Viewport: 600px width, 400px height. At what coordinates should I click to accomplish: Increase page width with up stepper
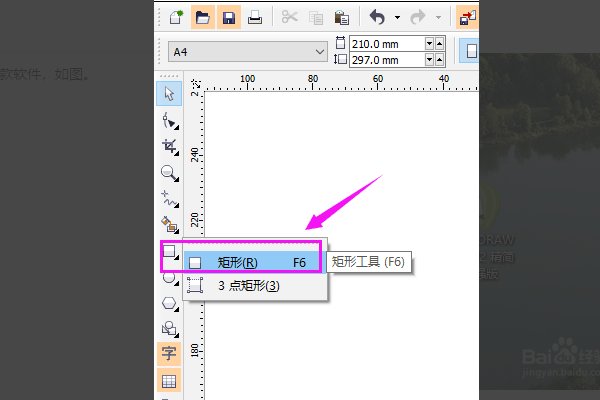pos(440,44)
